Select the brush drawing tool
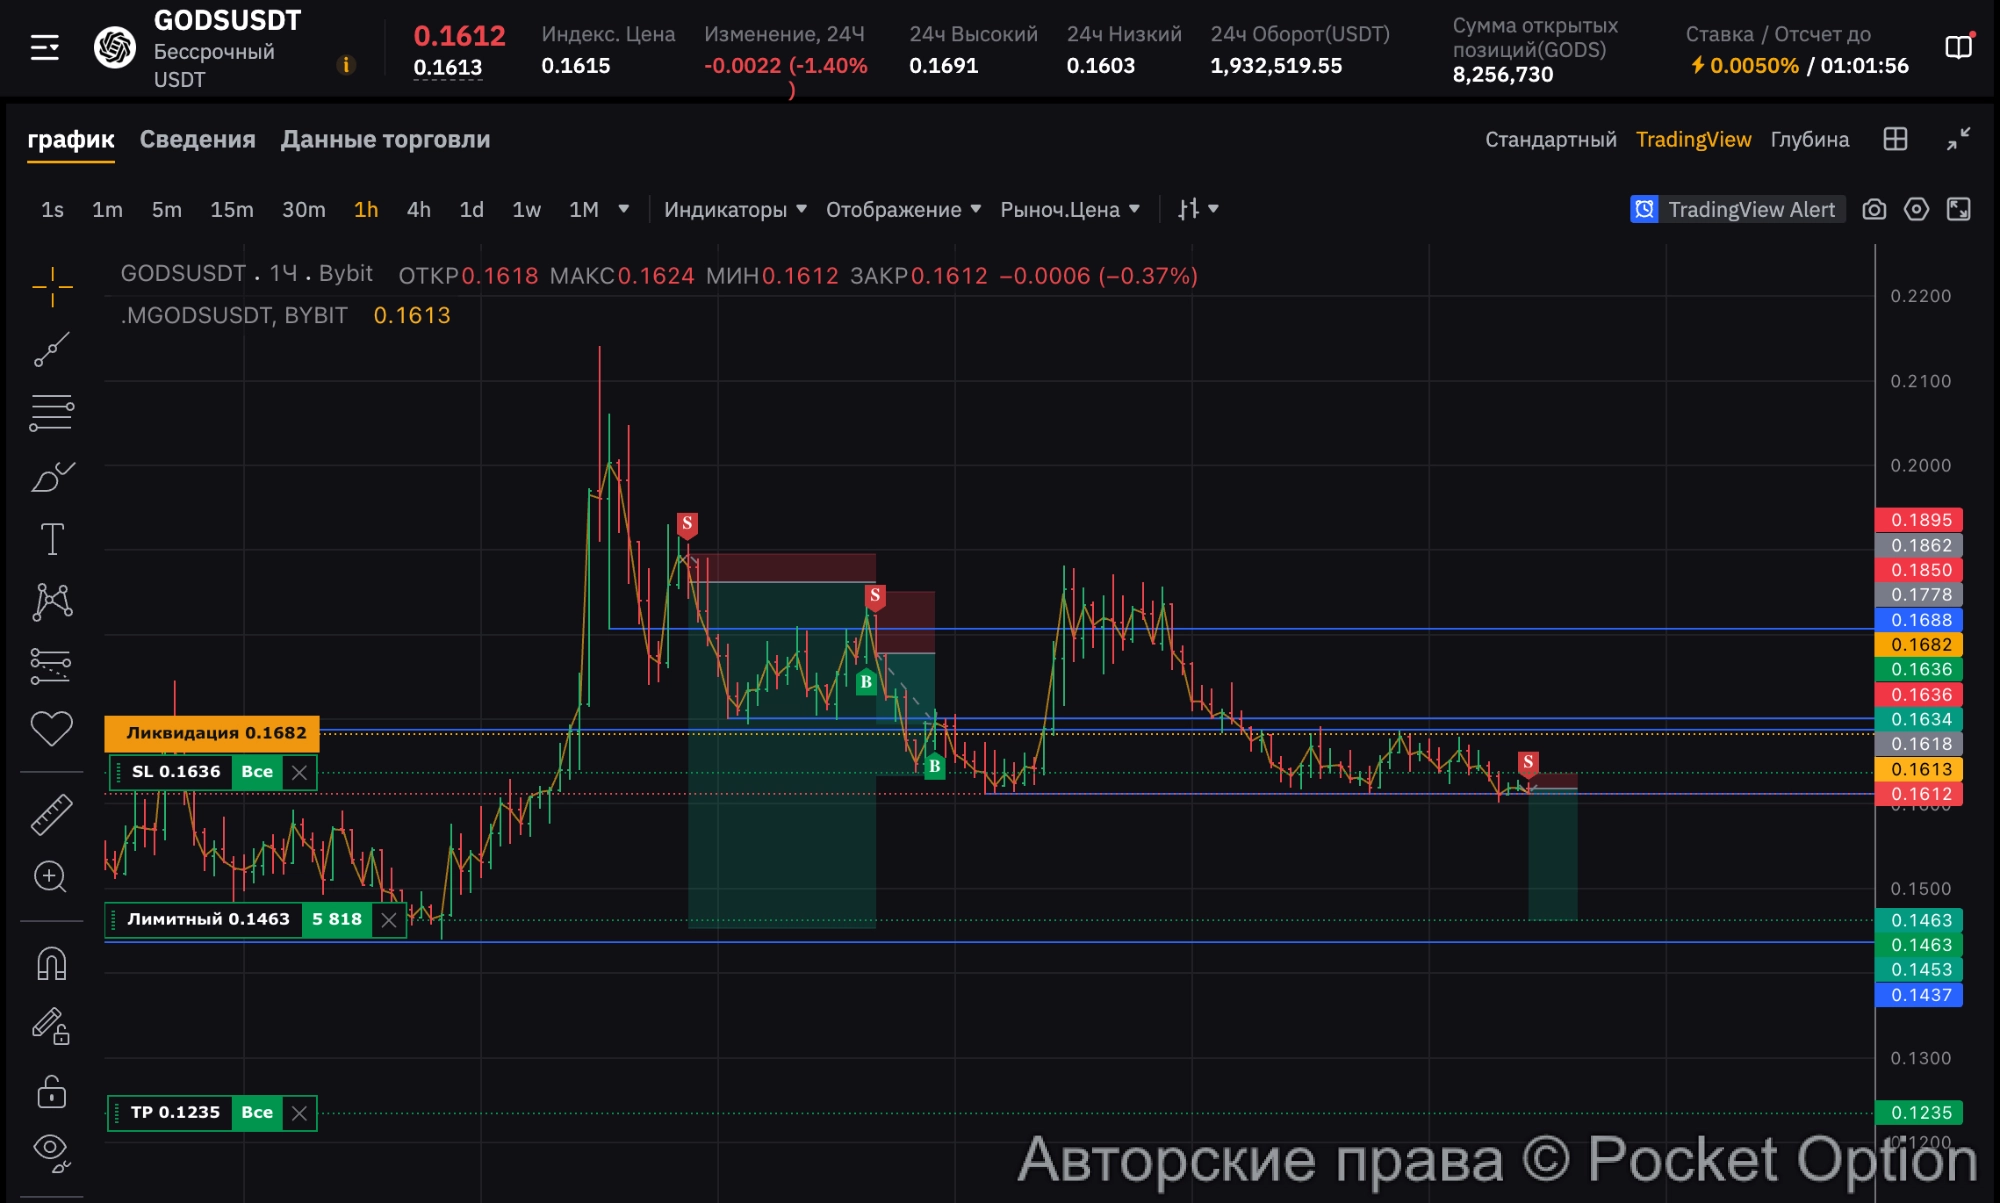 [52, 477]
